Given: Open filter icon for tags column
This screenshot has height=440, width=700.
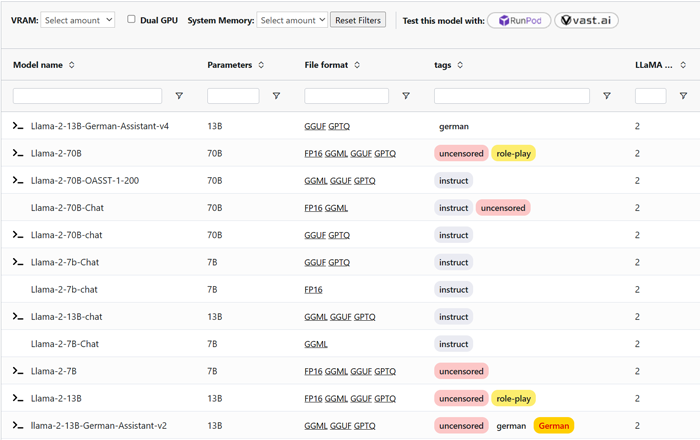Looking at the screenshot, I should pos(607,96).
